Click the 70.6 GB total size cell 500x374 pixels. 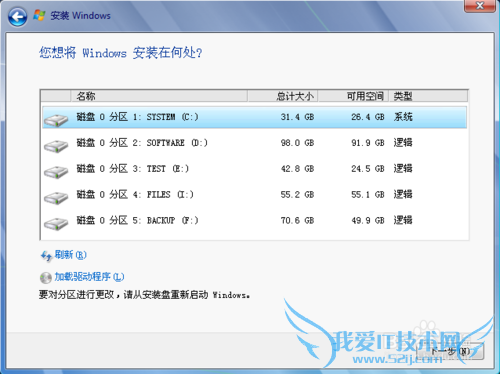pyautogui.click(x=297, y=220)
